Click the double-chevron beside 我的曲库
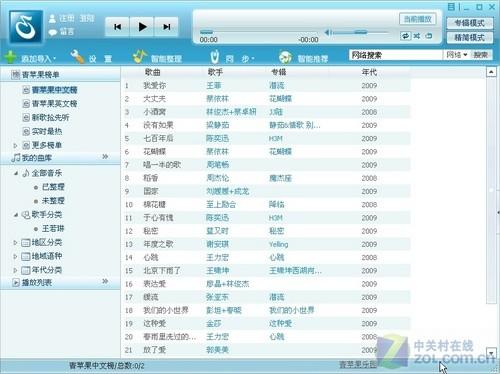The image size is (500, 374). tap(105, 156)
